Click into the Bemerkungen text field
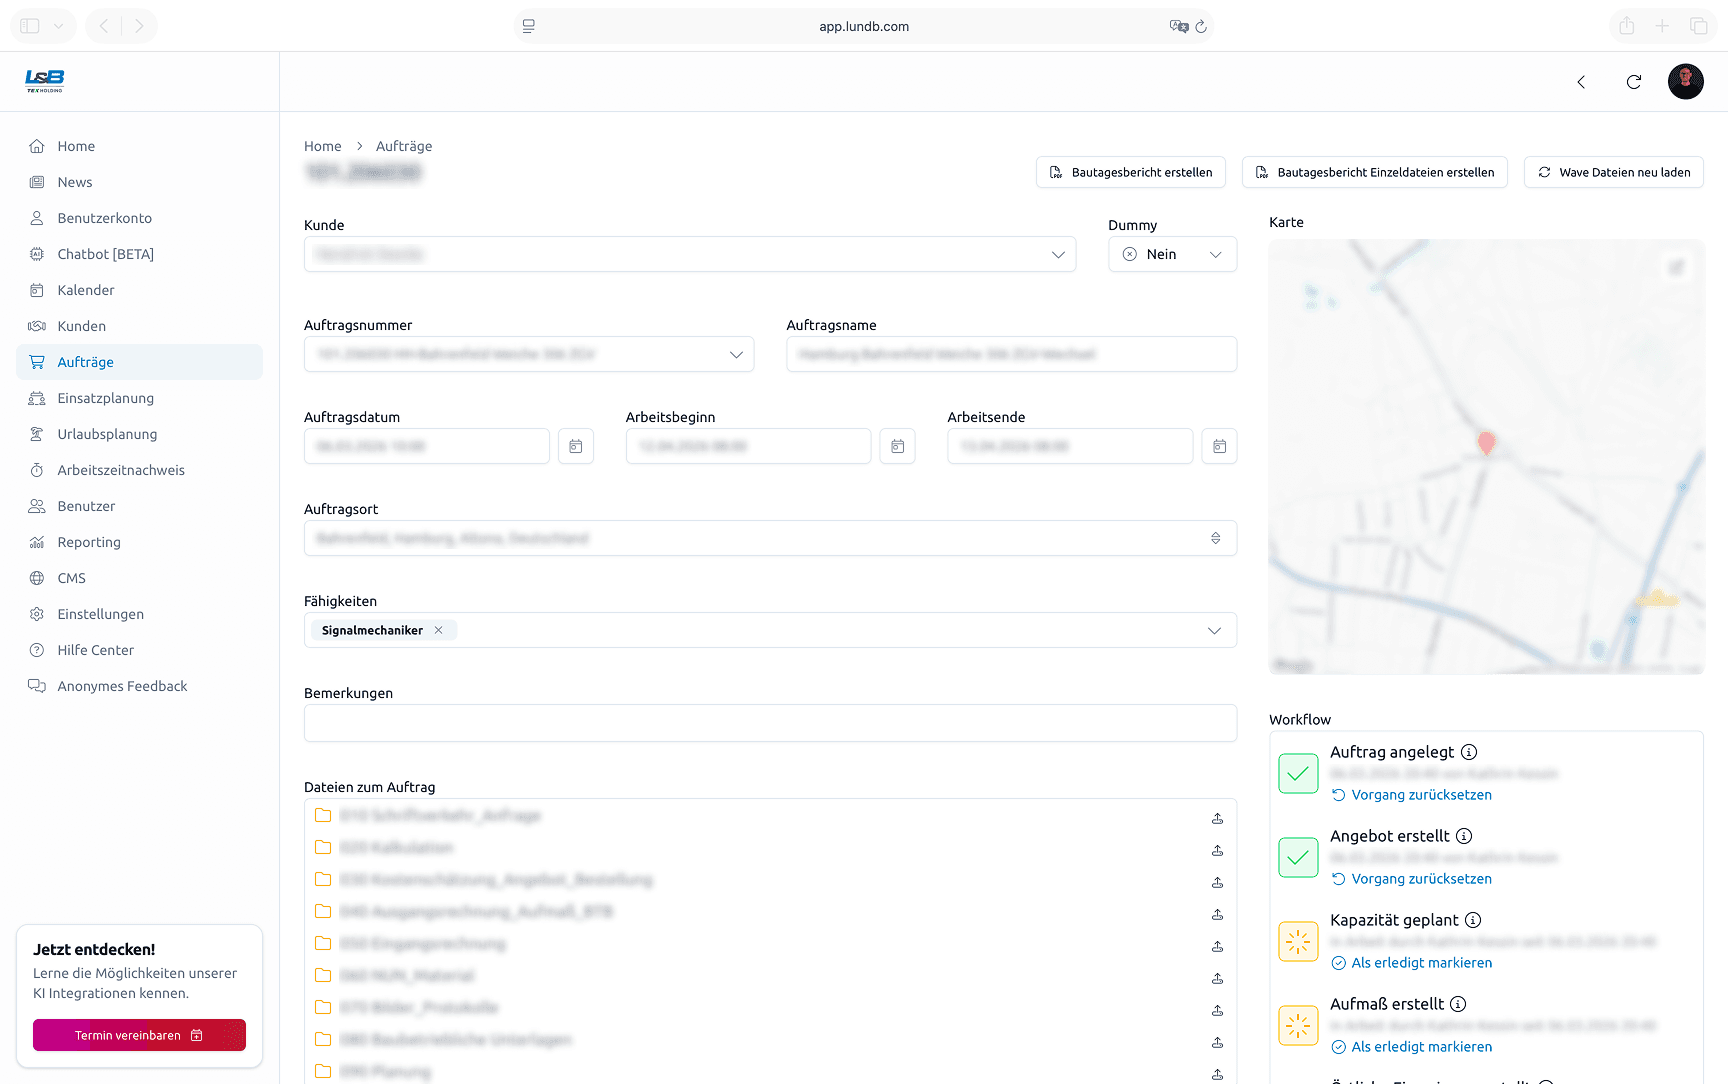The height and width of the screenshot is (1084, 1728). pyautogui.click(x=770, y=723)
